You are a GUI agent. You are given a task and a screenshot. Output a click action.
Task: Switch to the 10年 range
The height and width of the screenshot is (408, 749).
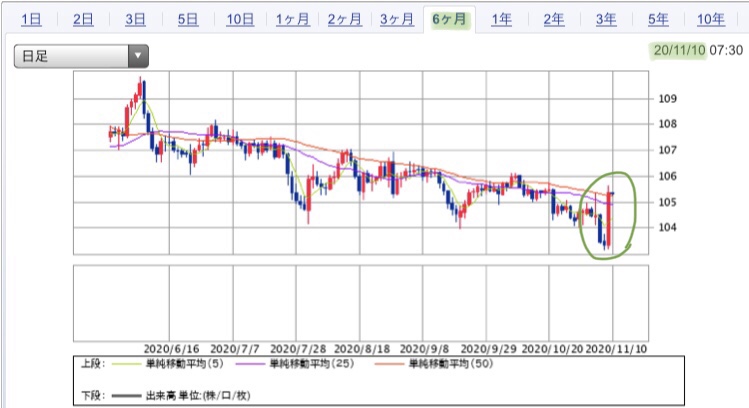711,20
